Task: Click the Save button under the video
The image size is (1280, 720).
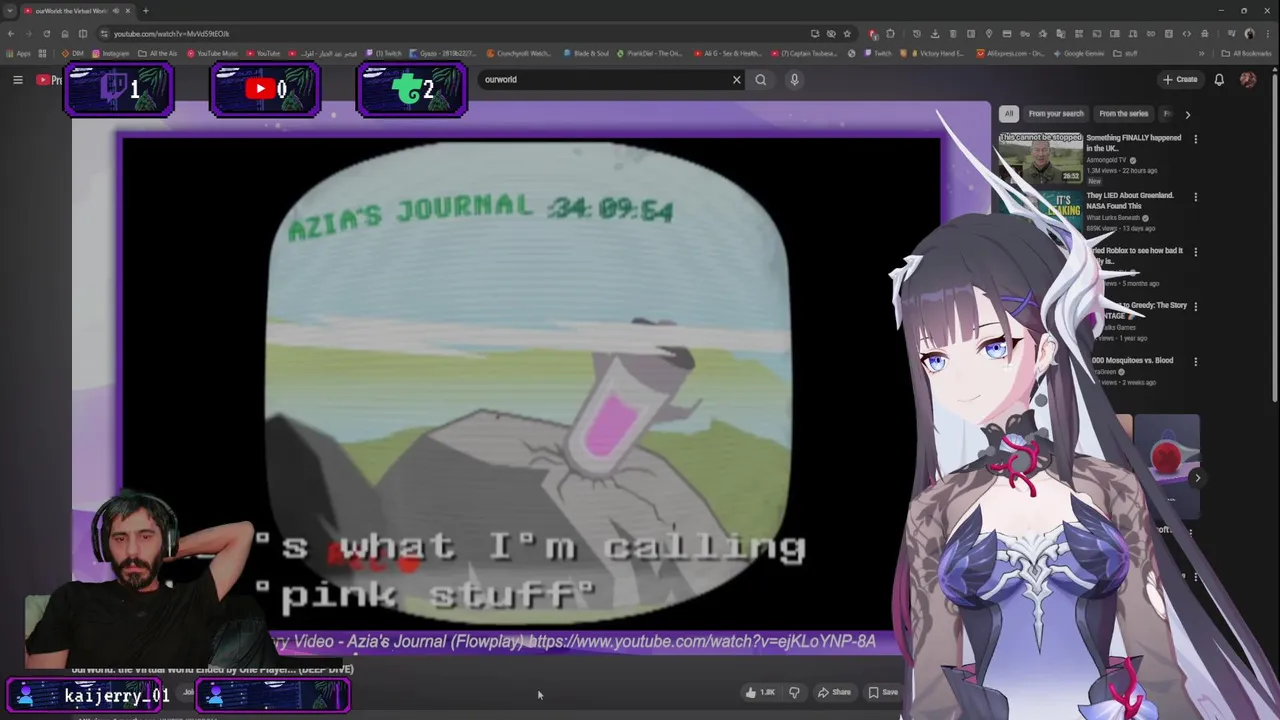Action: pos(883,692)
